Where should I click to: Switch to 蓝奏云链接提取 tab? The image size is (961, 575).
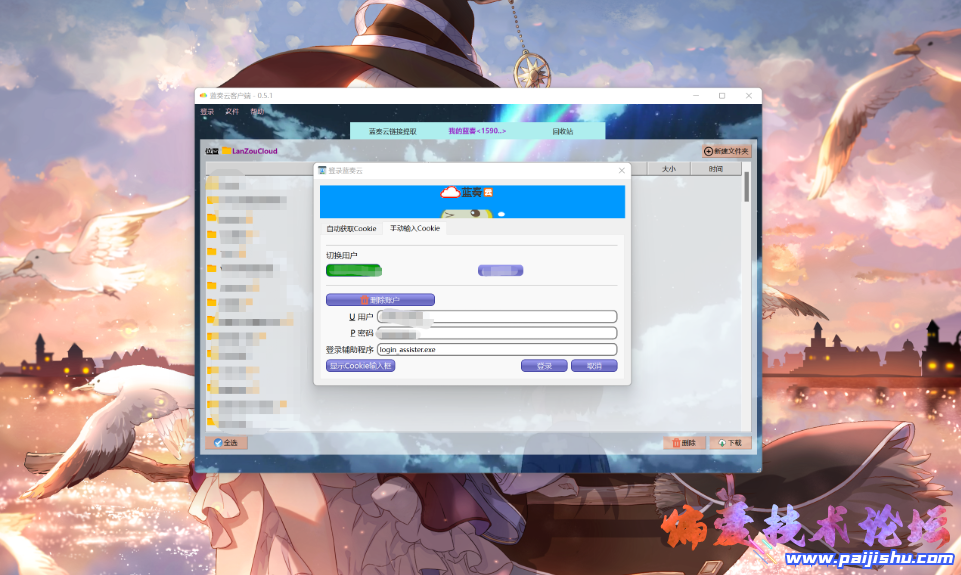[392, 131]
